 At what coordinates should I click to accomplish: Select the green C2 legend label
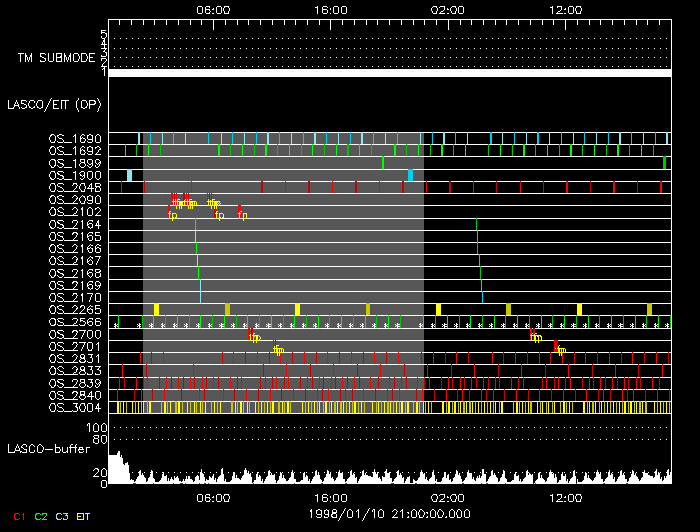[x=39, y=516]
